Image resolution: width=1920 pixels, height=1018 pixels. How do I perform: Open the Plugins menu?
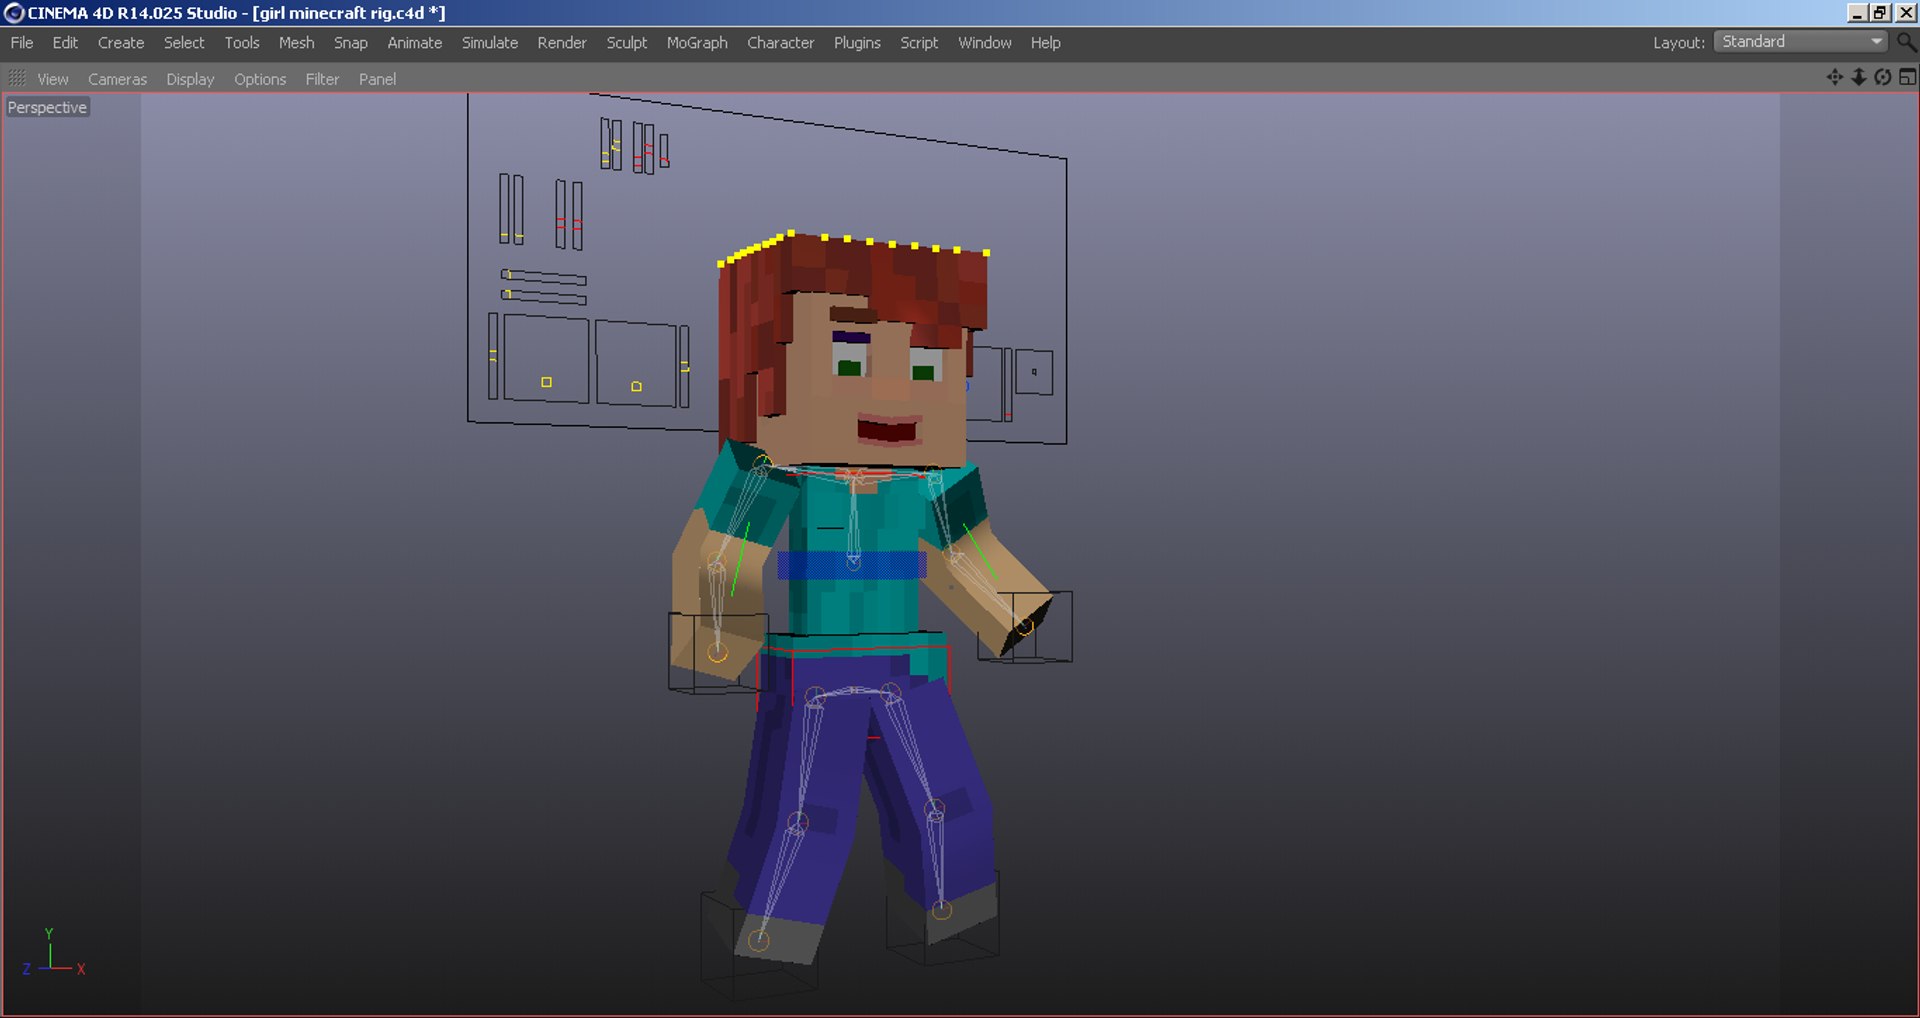857,43
